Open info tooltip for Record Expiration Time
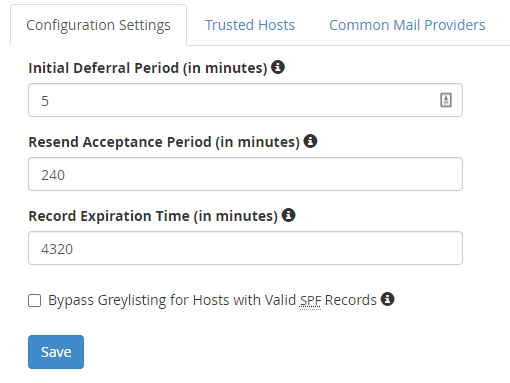510x383 pixels. click(x=288, y=215)
